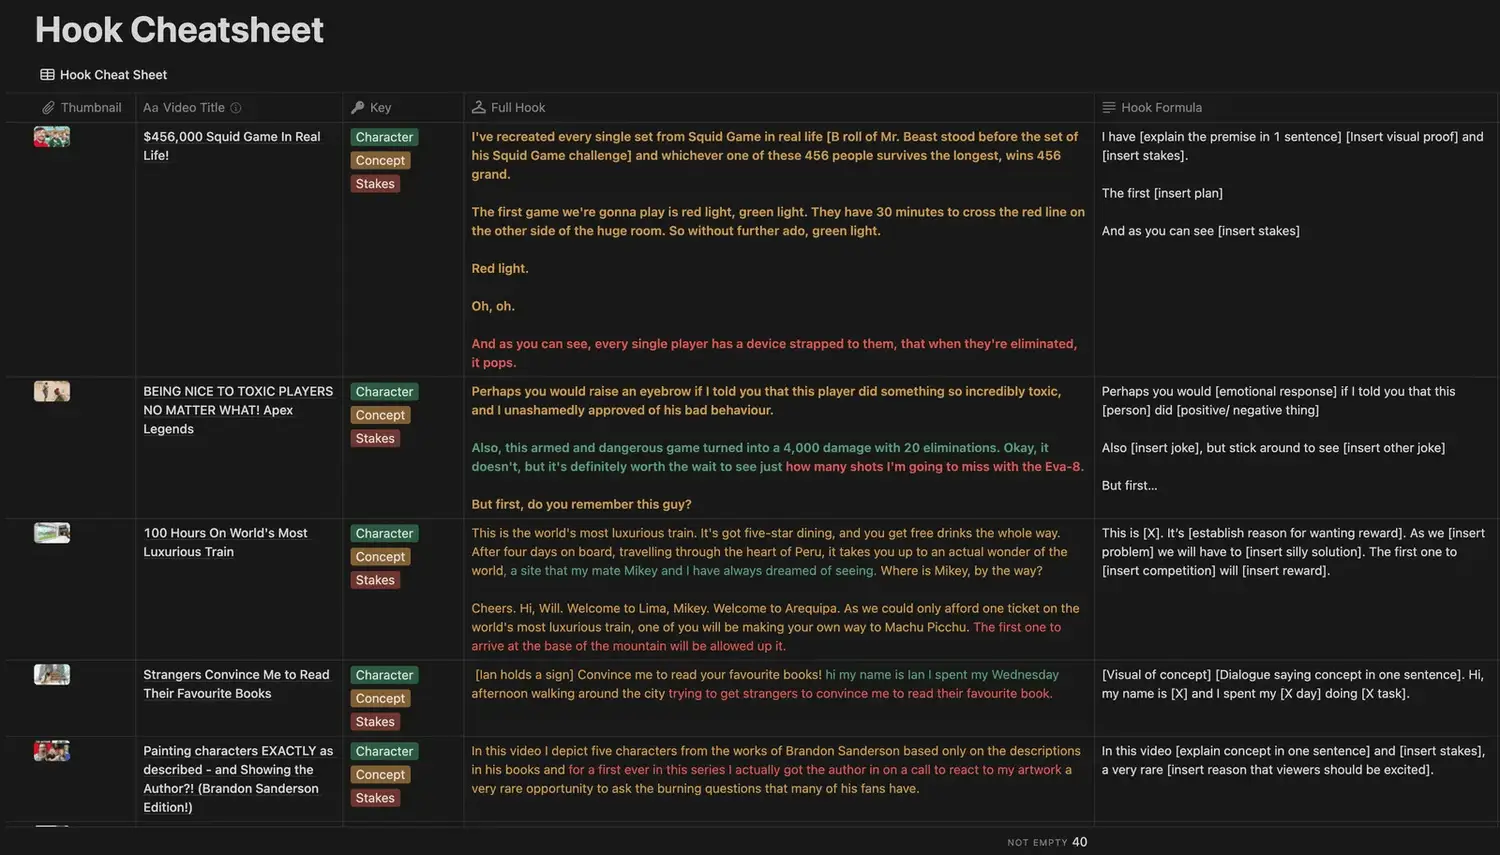Click the table icon beside Hook Cheat Sheet
Image resolution: width=1500 pixels, height=855 pixels.
47,75
